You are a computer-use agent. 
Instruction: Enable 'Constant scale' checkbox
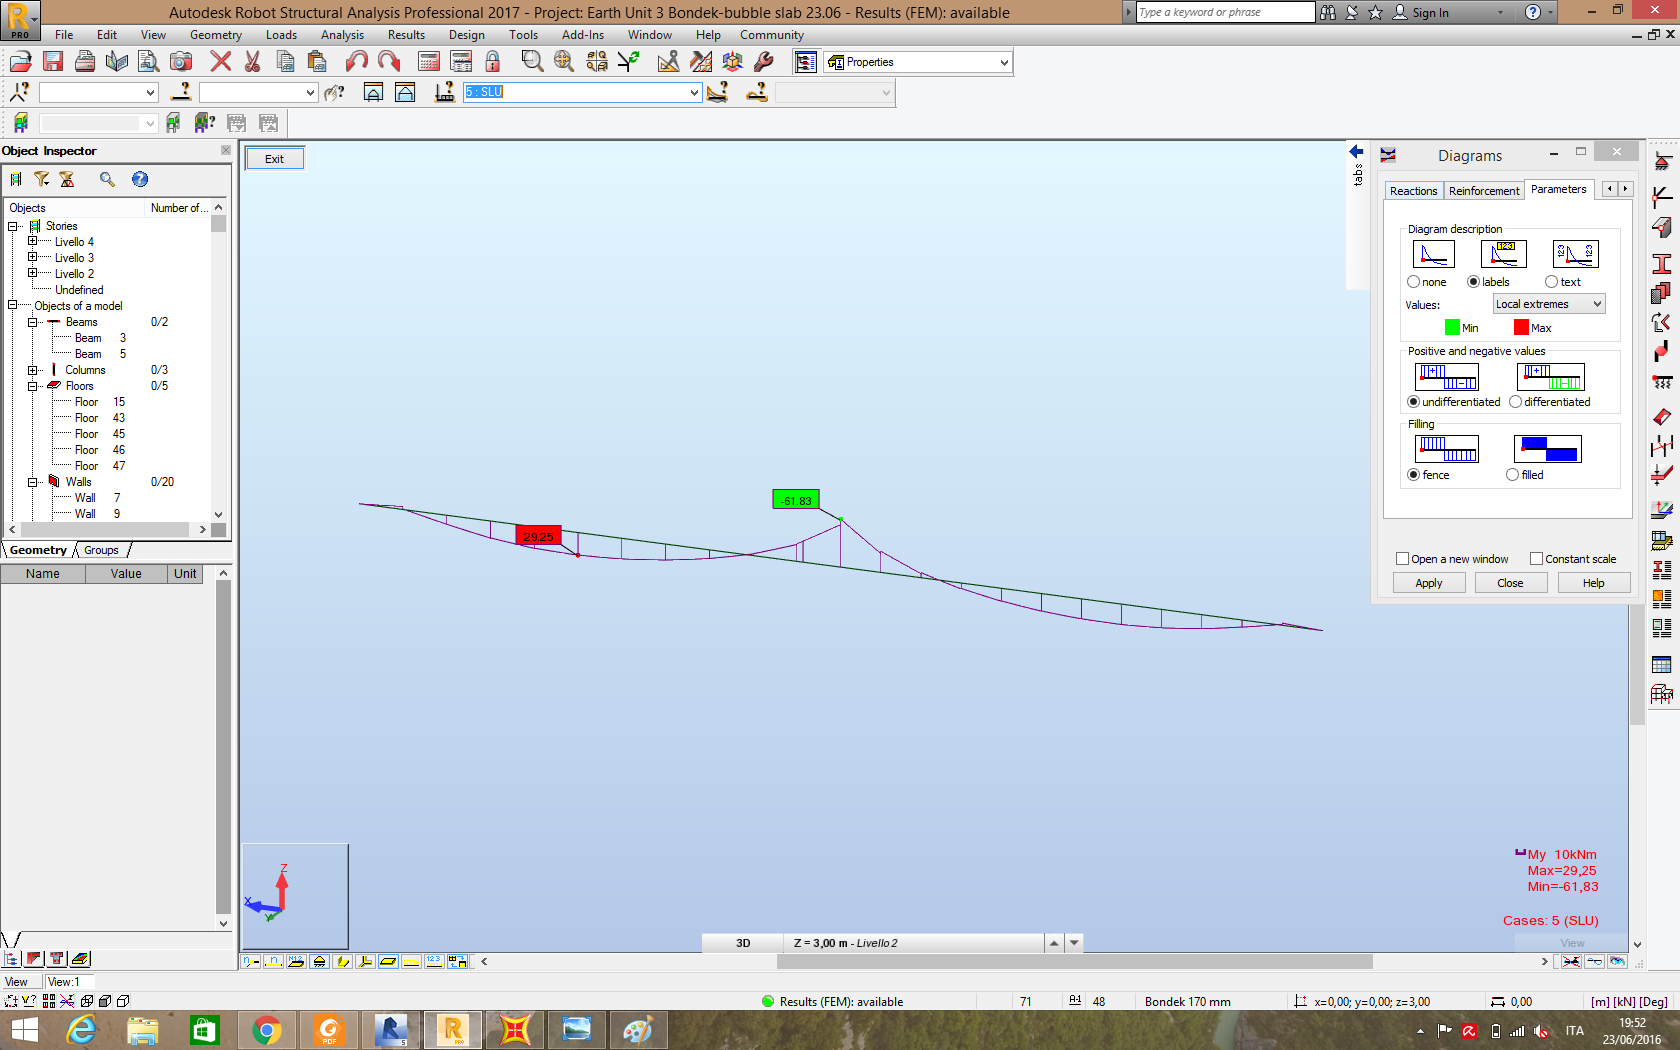click(x=1537, y=559)
